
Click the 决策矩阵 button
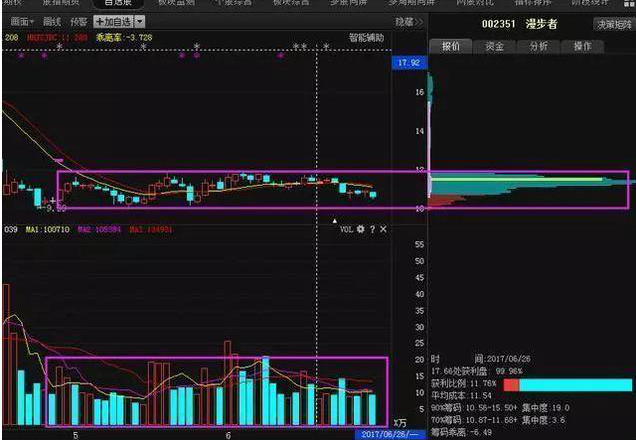614,24
